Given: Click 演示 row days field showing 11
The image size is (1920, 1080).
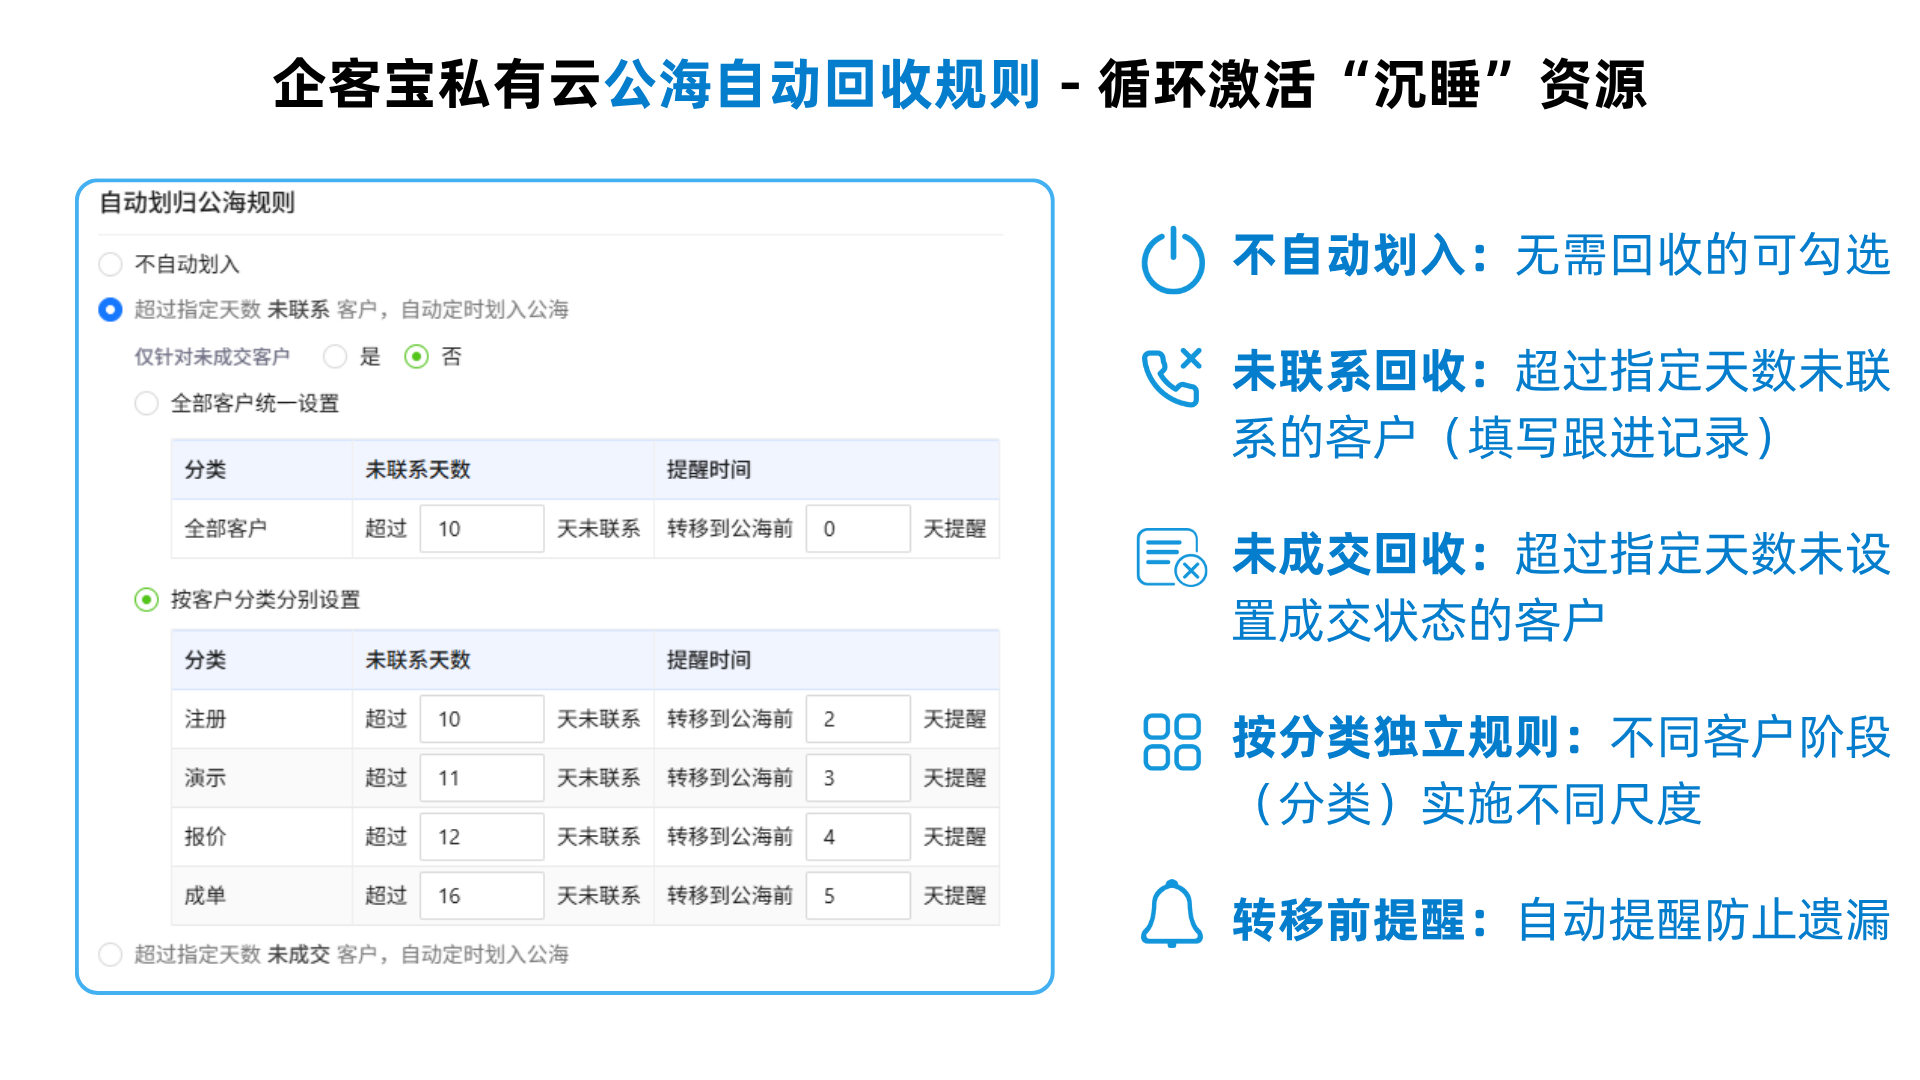Looking at the screenshot, I should 481,778.
